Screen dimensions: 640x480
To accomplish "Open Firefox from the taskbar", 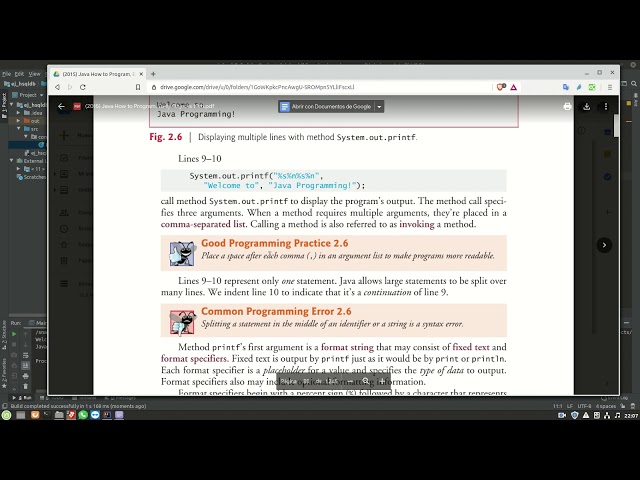I will pyautogui.click(x=35, y=415).
